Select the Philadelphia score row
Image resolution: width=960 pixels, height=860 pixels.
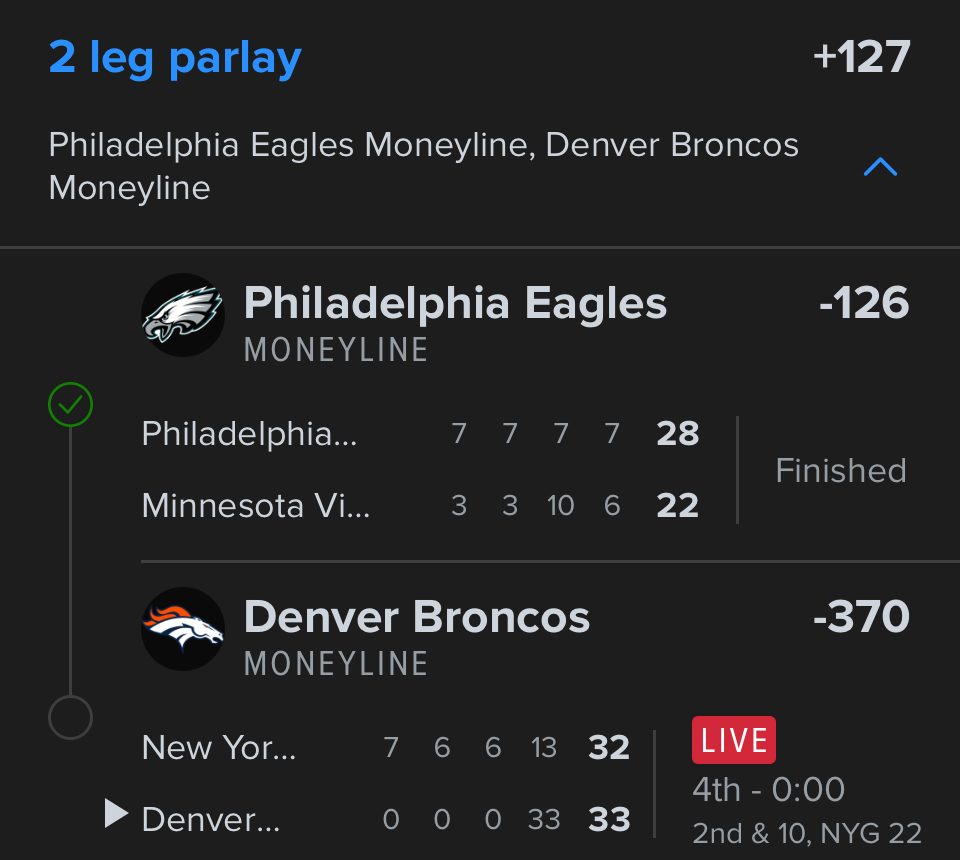[420, 433]
